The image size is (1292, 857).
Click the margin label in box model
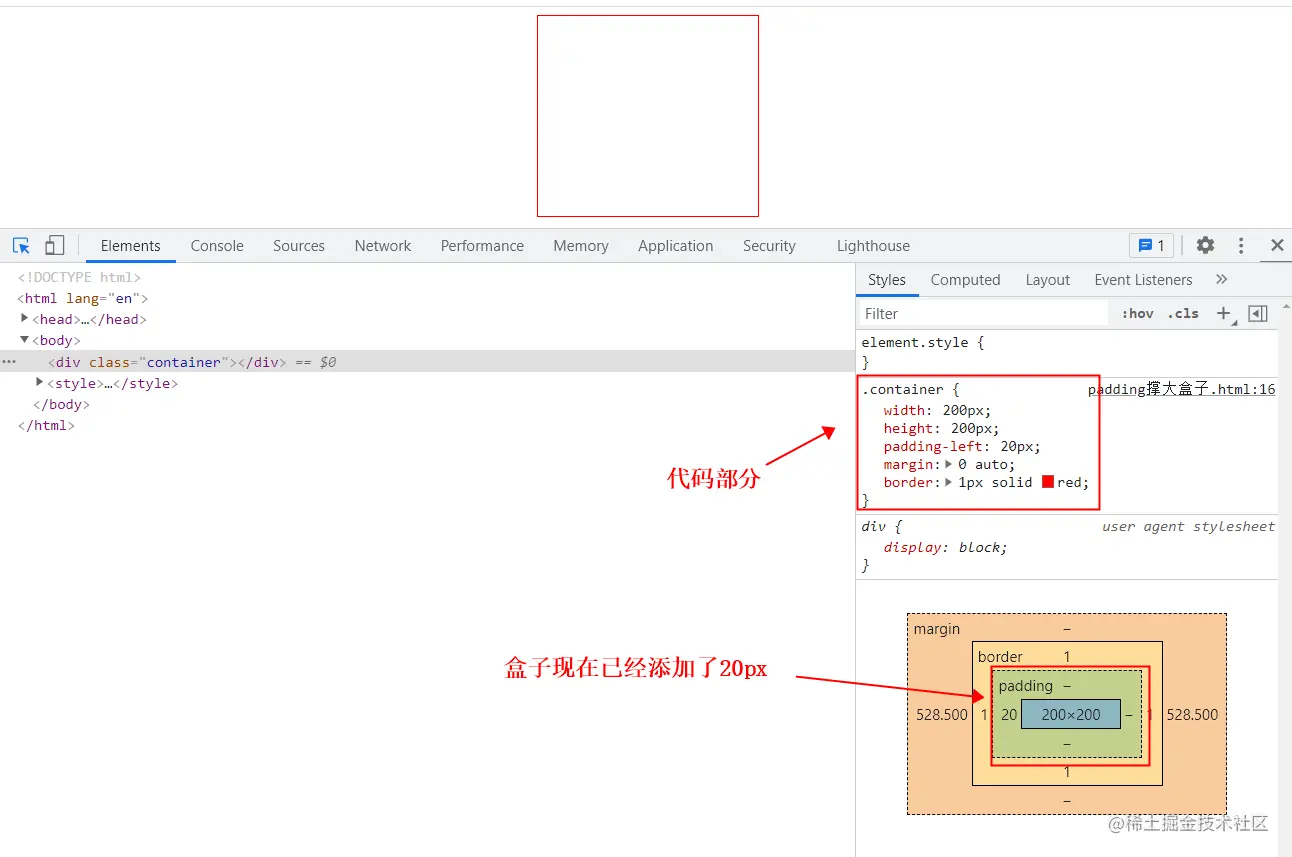click(937, 628)
